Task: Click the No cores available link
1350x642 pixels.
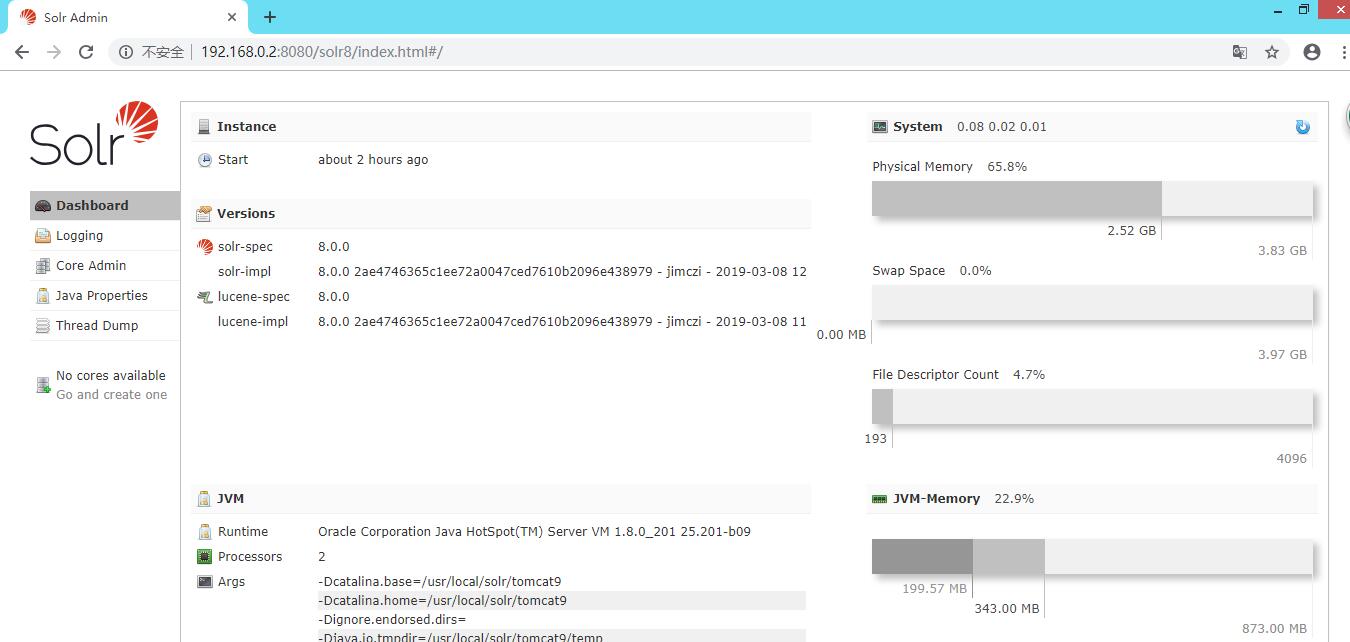Action: (111, 375)
